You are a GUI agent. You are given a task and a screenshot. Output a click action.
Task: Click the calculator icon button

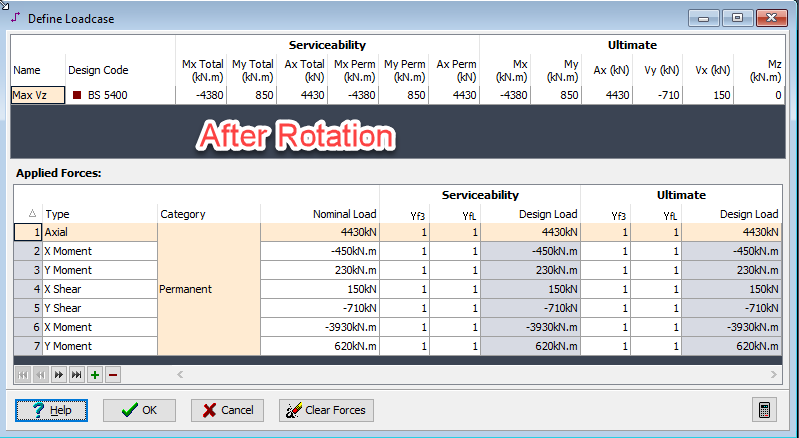click(x=764, y=410)
